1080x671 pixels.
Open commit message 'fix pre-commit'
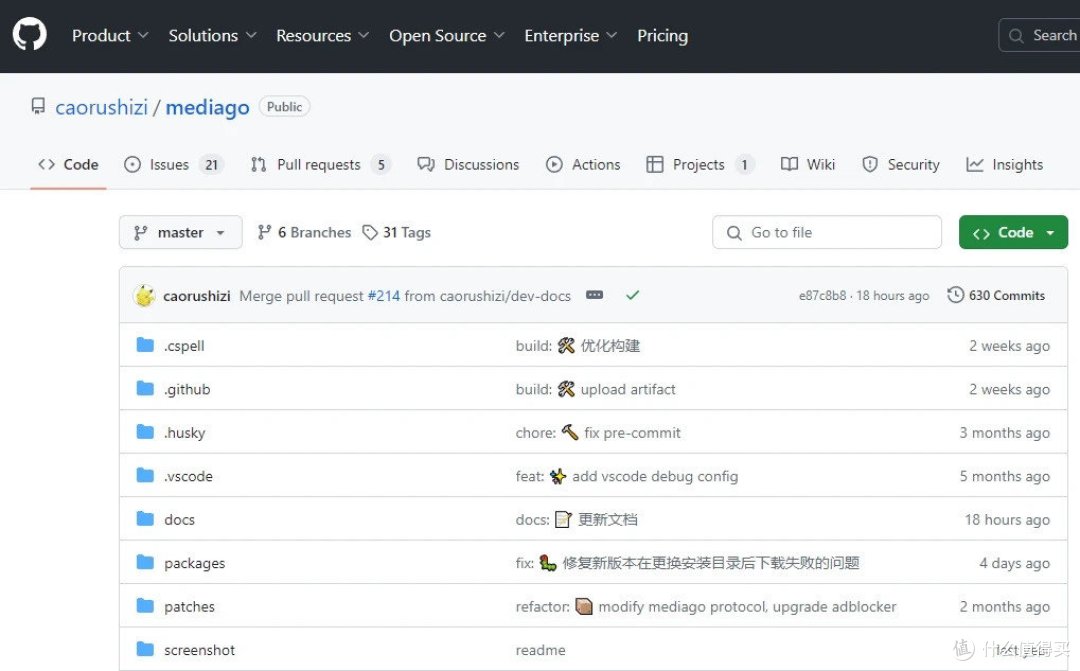point(598,433)
